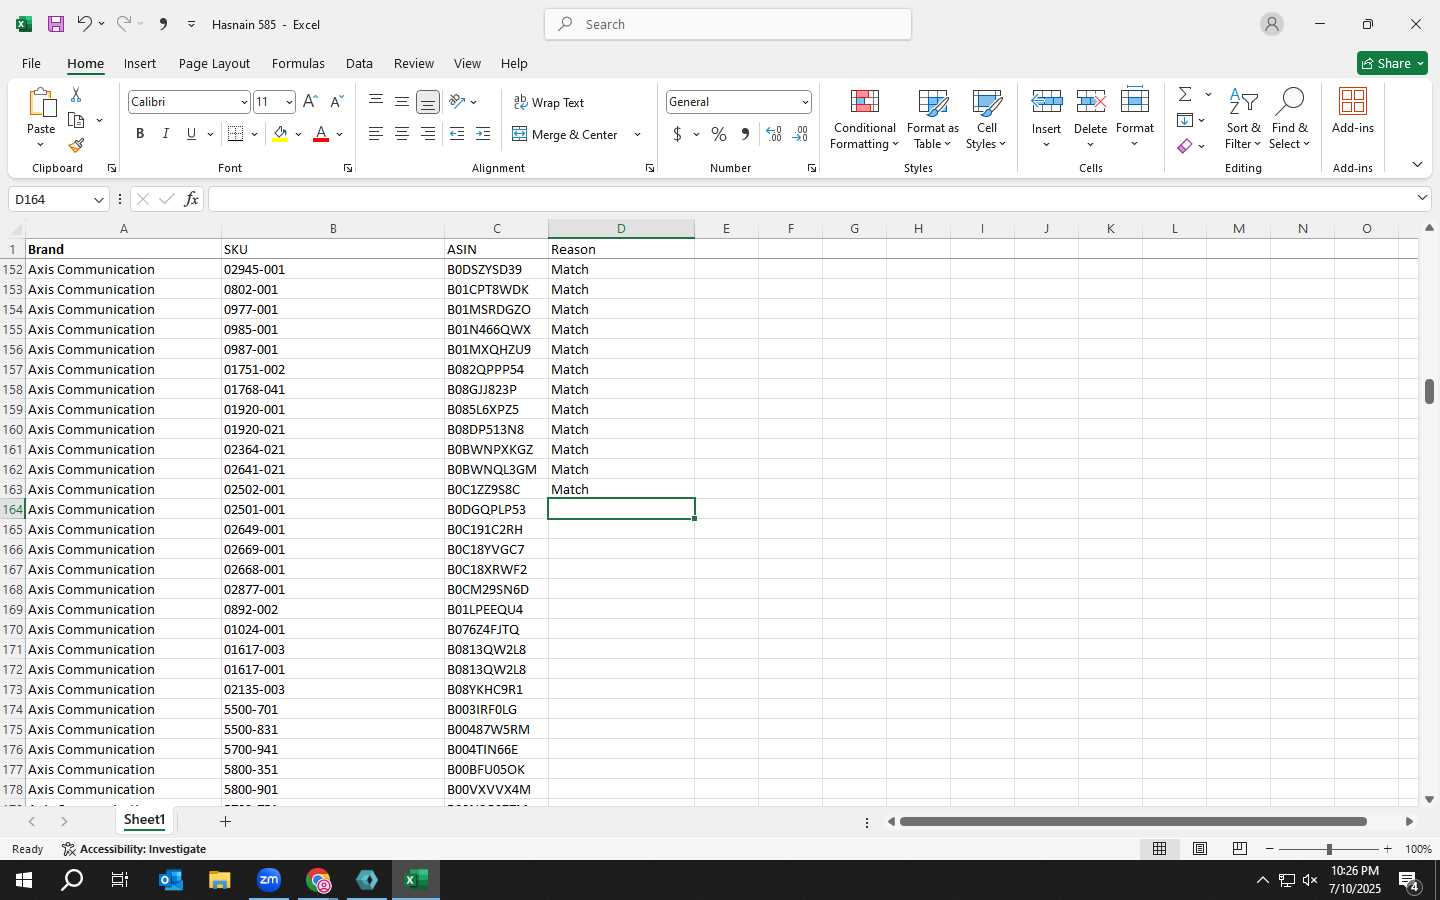Open Zoom app from taskbar
1440x900 pixels.
269,880
